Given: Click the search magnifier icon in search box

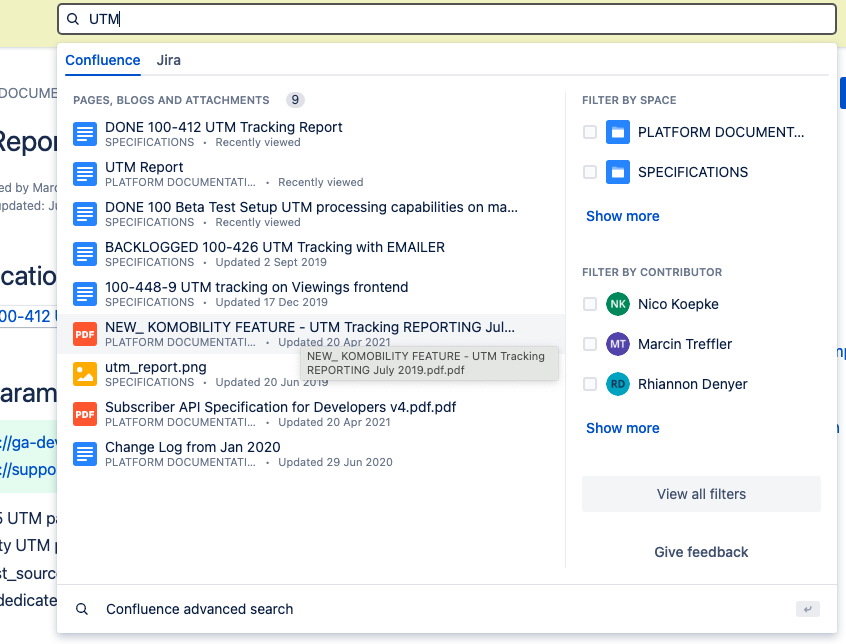Looking at the screenshot, I should (73, 19).
